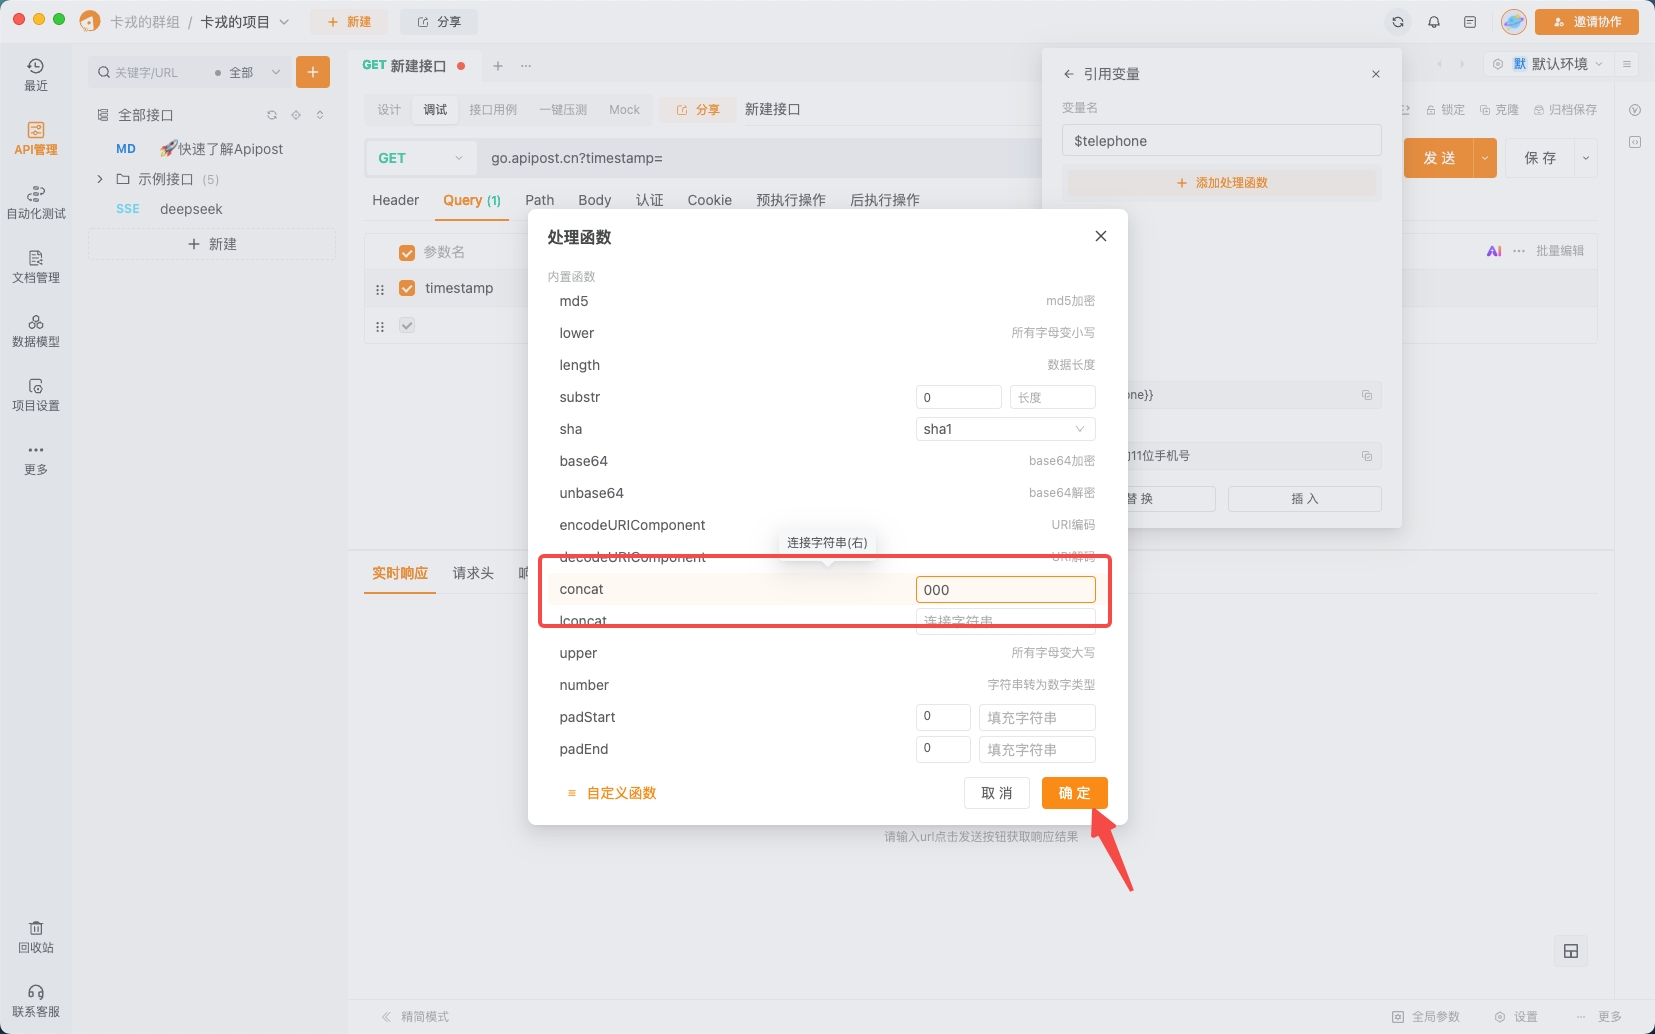
Task: Open the 卡戎的项目 project dropdown
Action: coord(245,22)
